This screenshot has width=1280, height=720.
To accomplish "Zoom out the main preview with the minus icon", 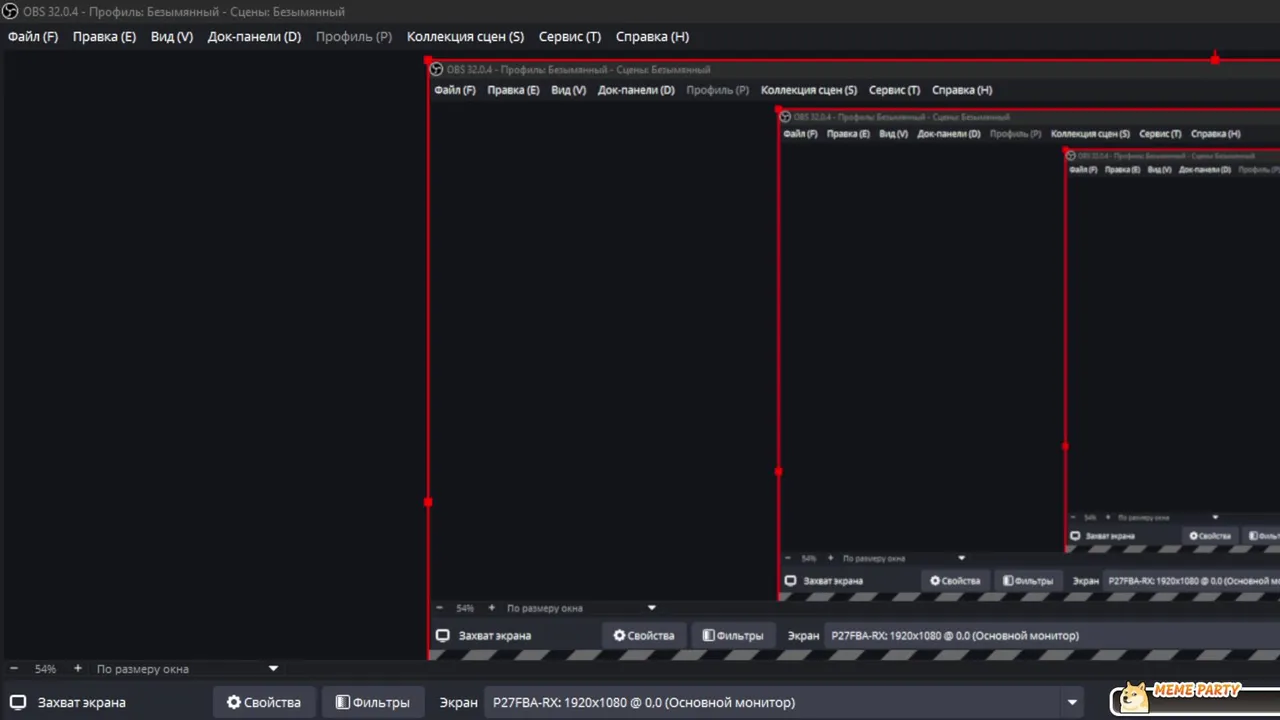I will (14, 669).
